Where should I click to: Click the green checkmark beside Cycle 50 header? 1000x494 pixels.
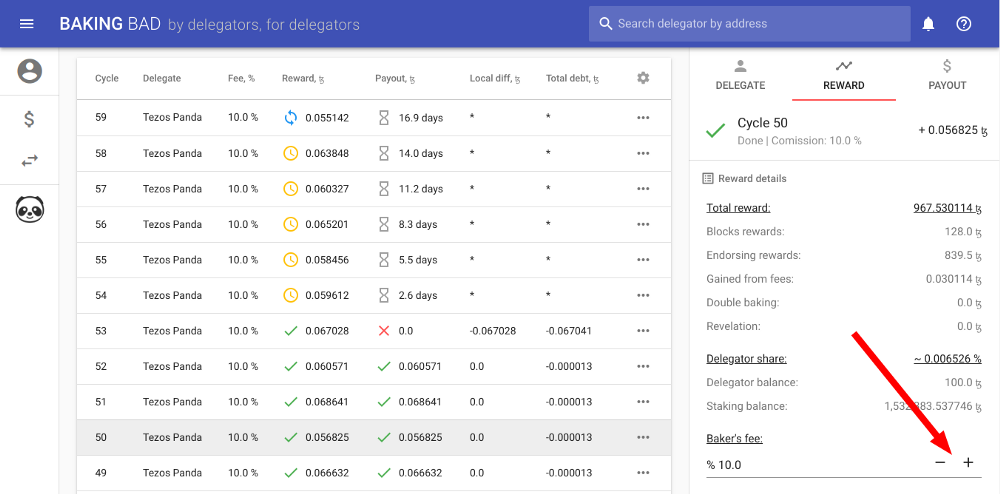click(716, 131)
